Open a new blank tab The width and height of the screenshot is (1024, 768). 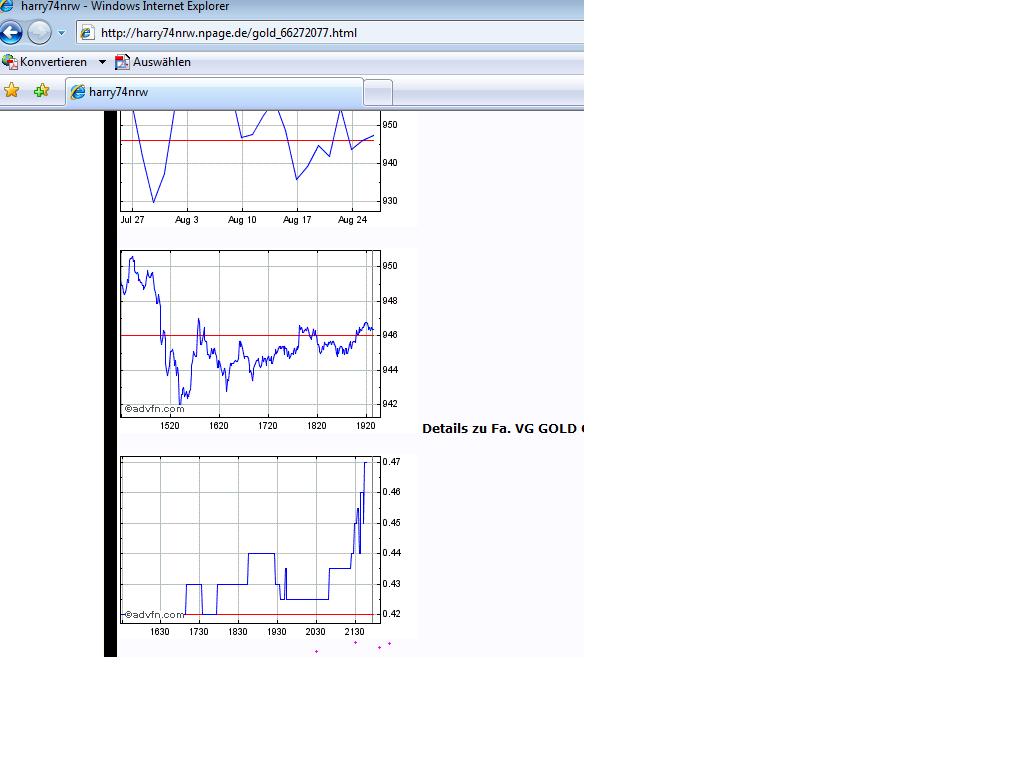tap(377, 93)
